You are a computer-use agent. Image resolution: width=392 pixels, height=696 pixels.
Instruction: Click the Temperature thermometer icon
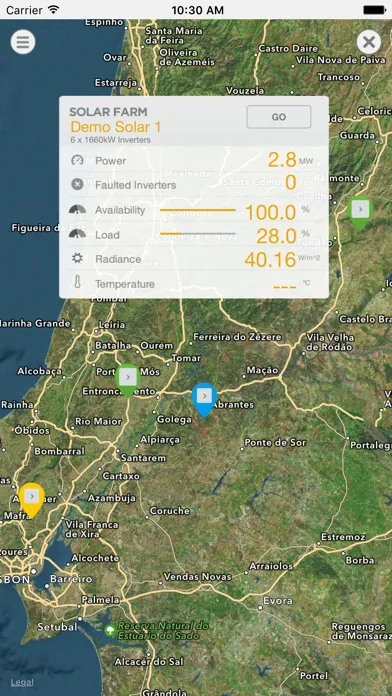click(x=77, y=282)
